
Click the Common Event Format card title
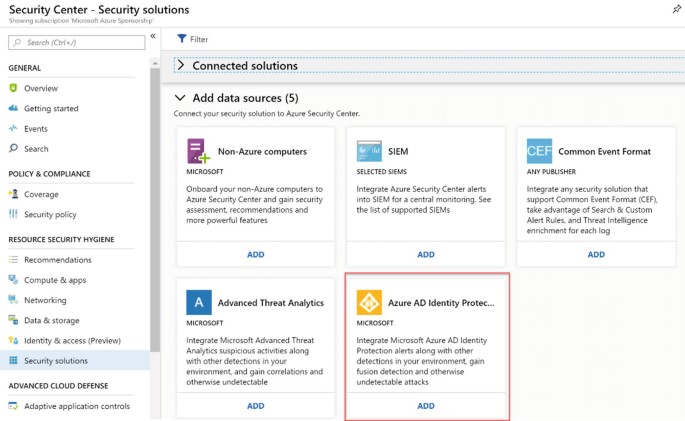[x=604, y=152]
